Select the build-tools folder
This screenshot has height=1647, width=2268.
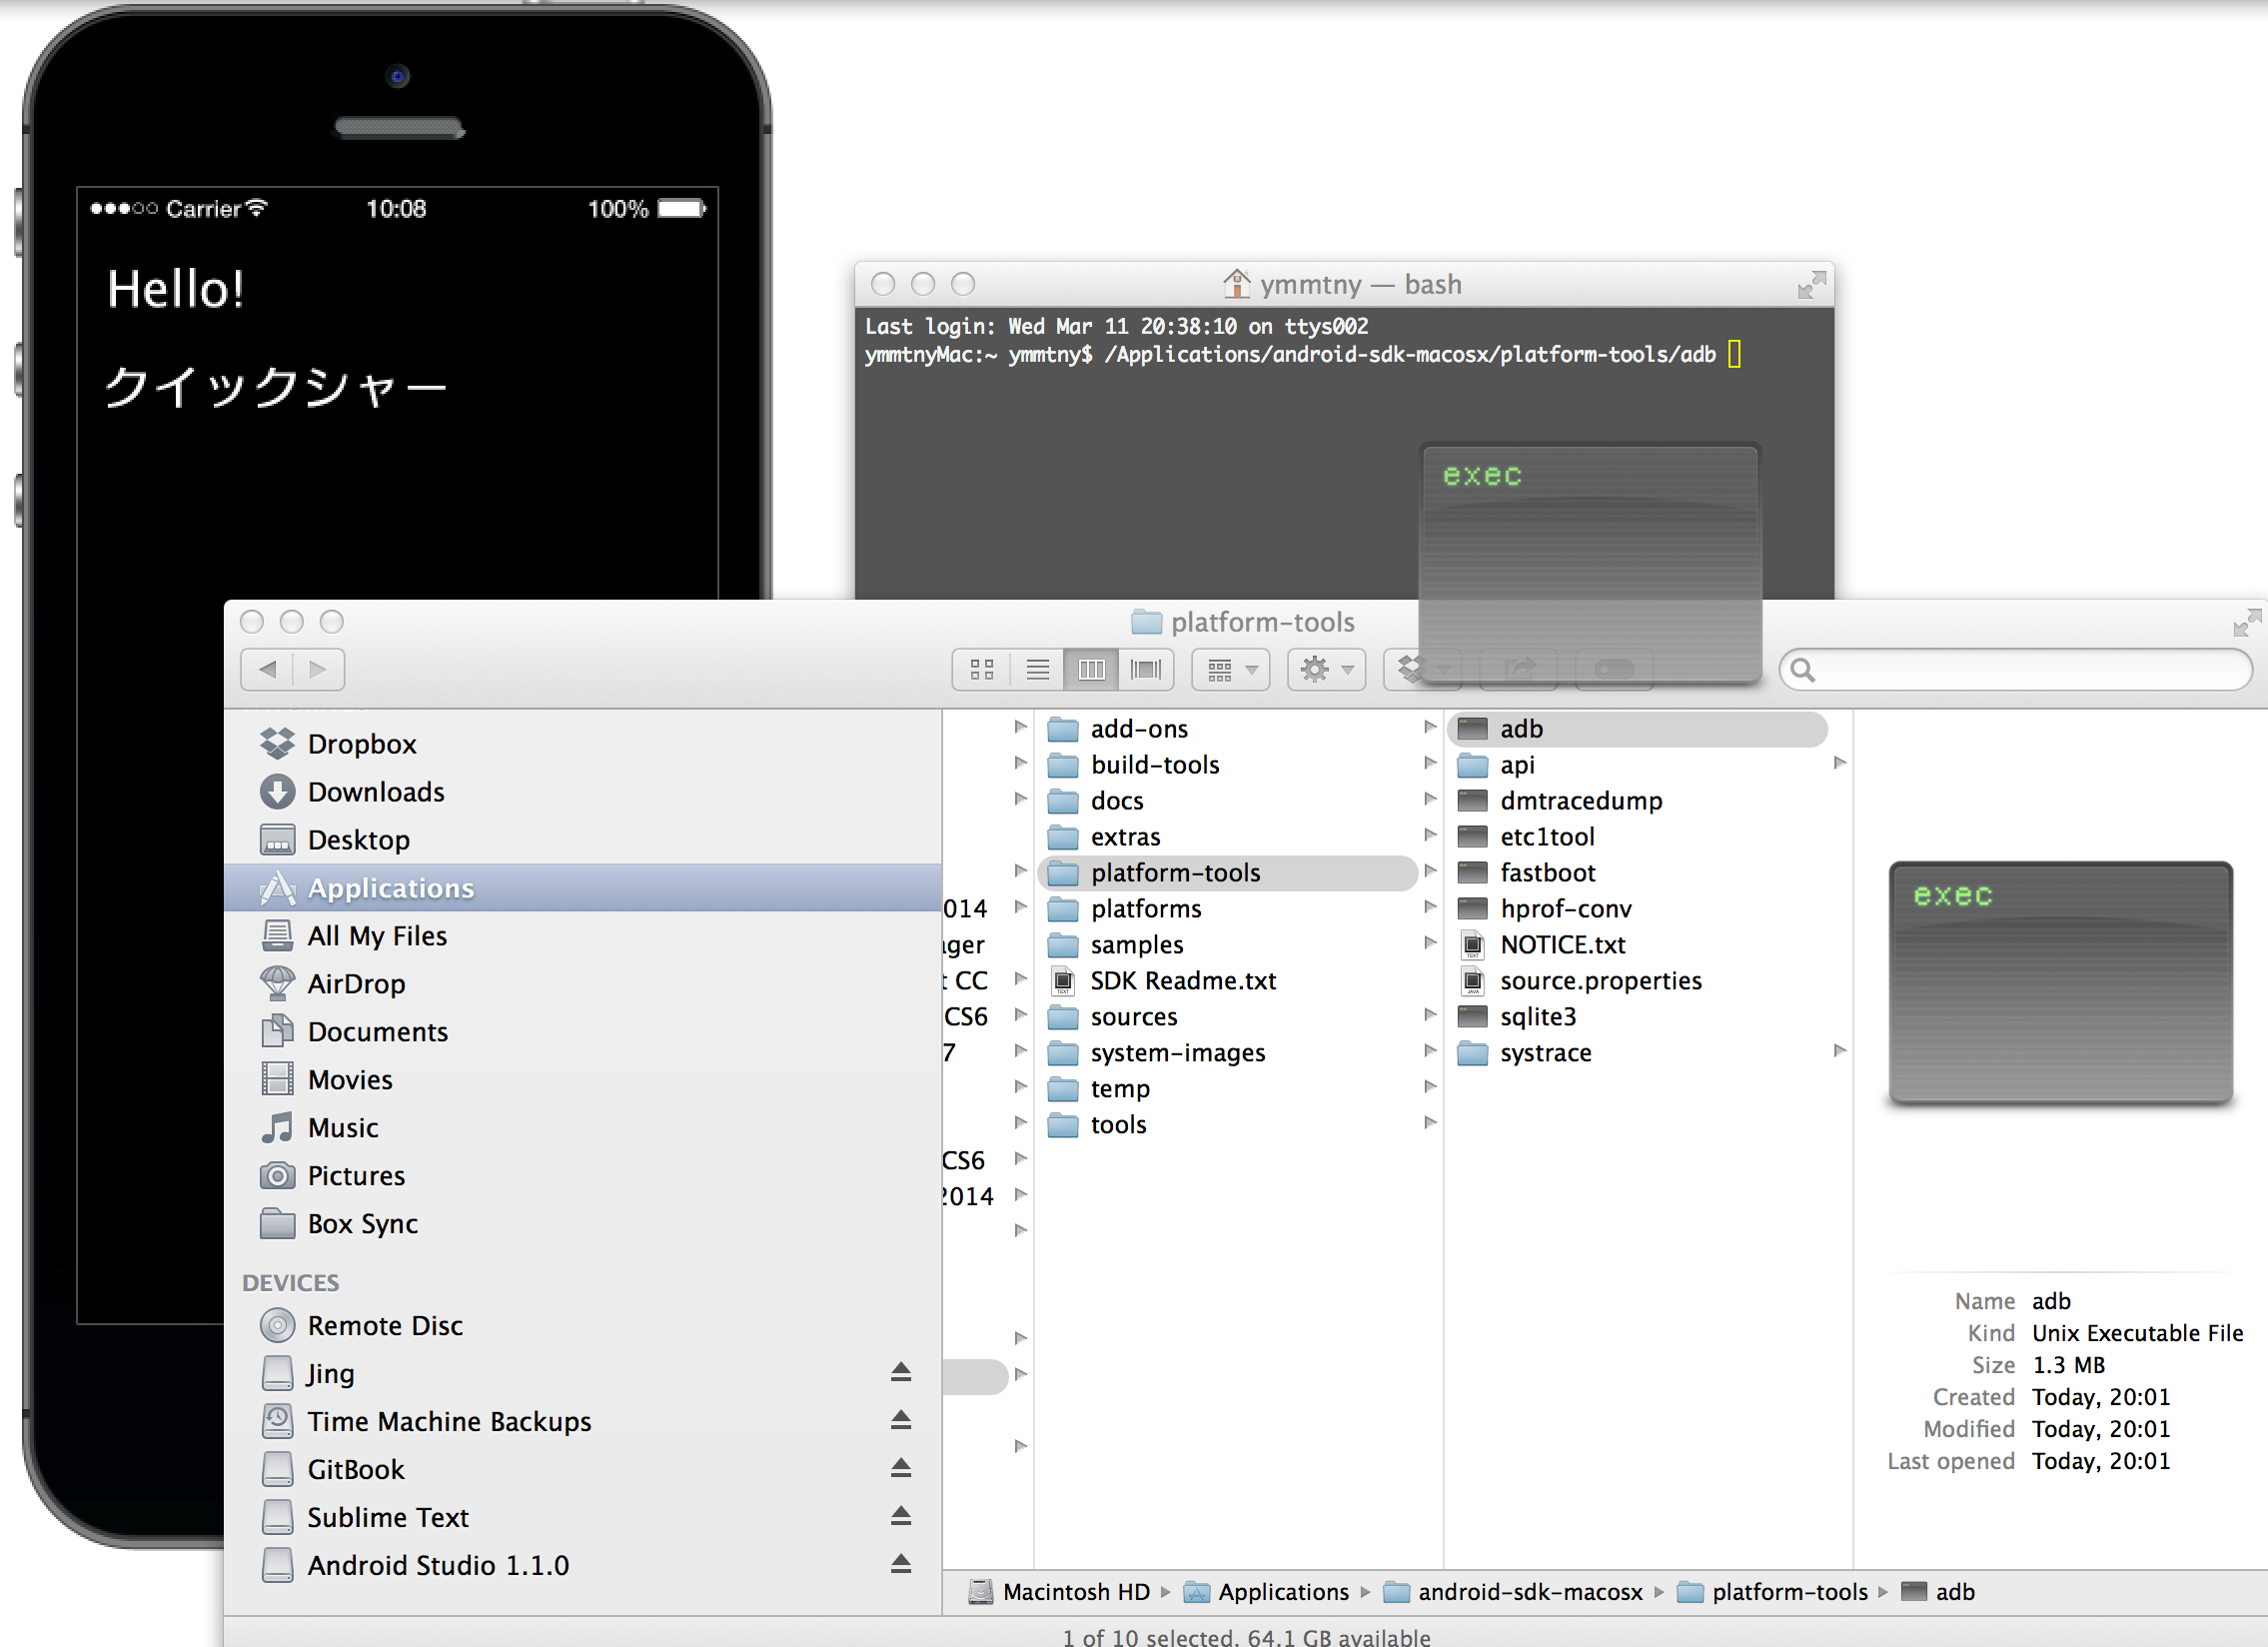click(1227, 765)
